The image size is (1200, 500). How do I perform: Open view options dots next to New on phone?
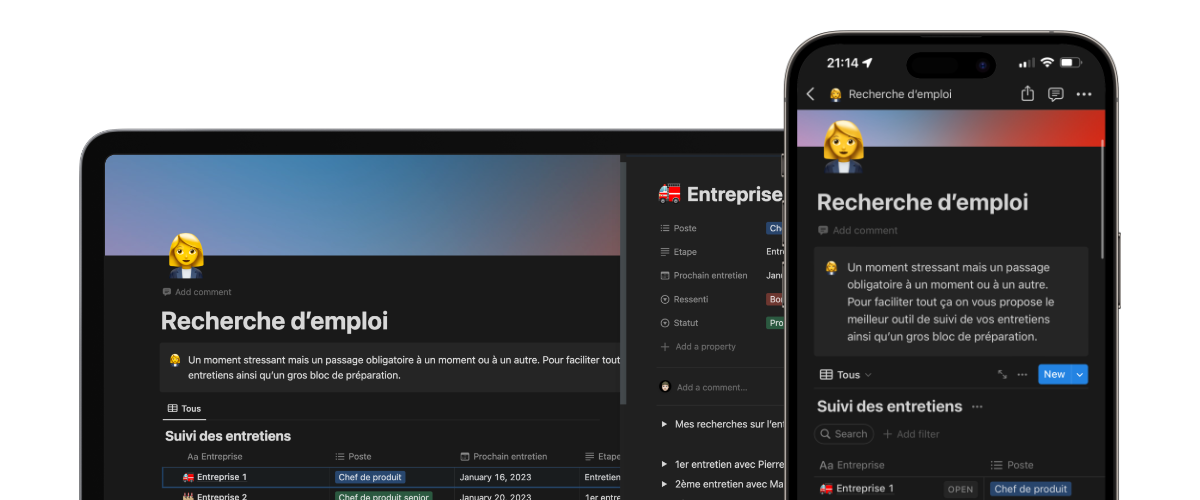click(1022, 374)
